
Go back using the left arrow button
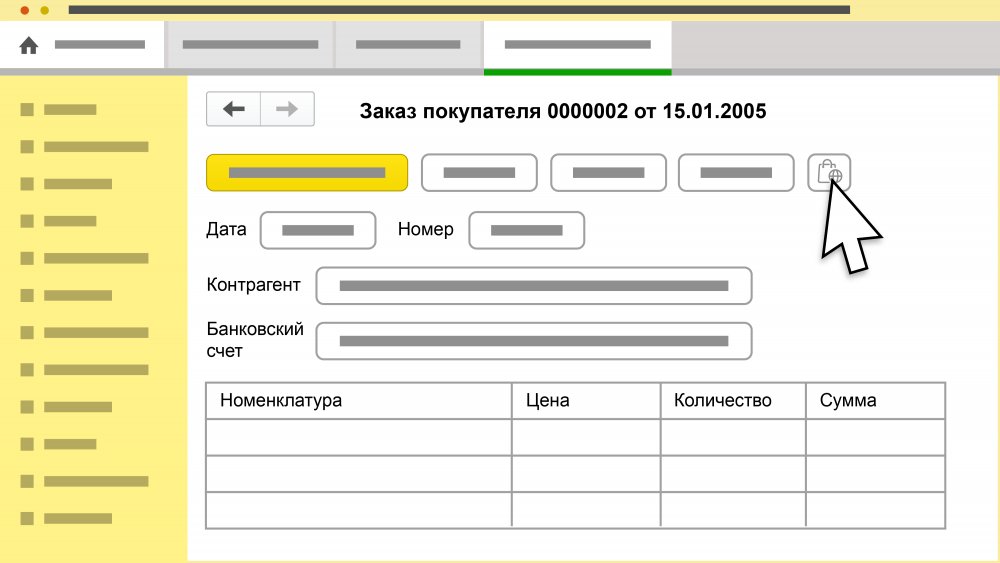(x=234, y=109)
